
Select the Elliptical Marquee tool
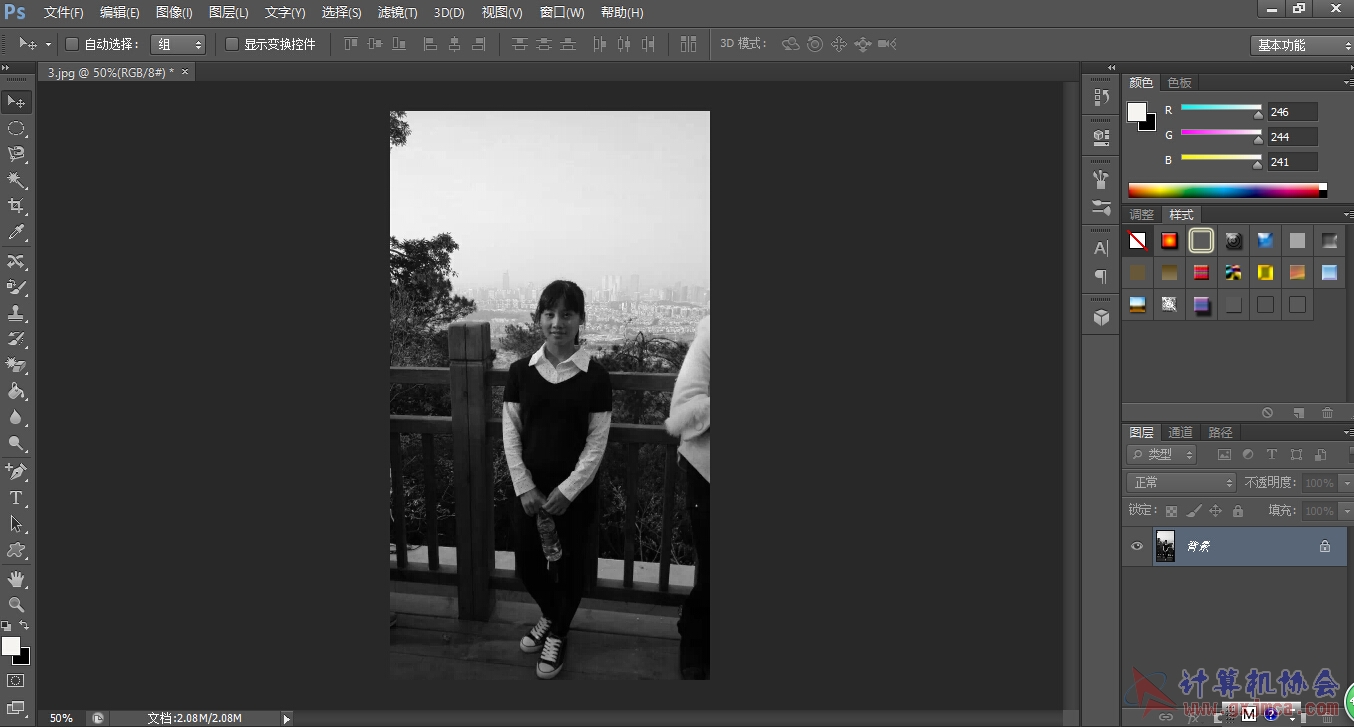(16, 128)
